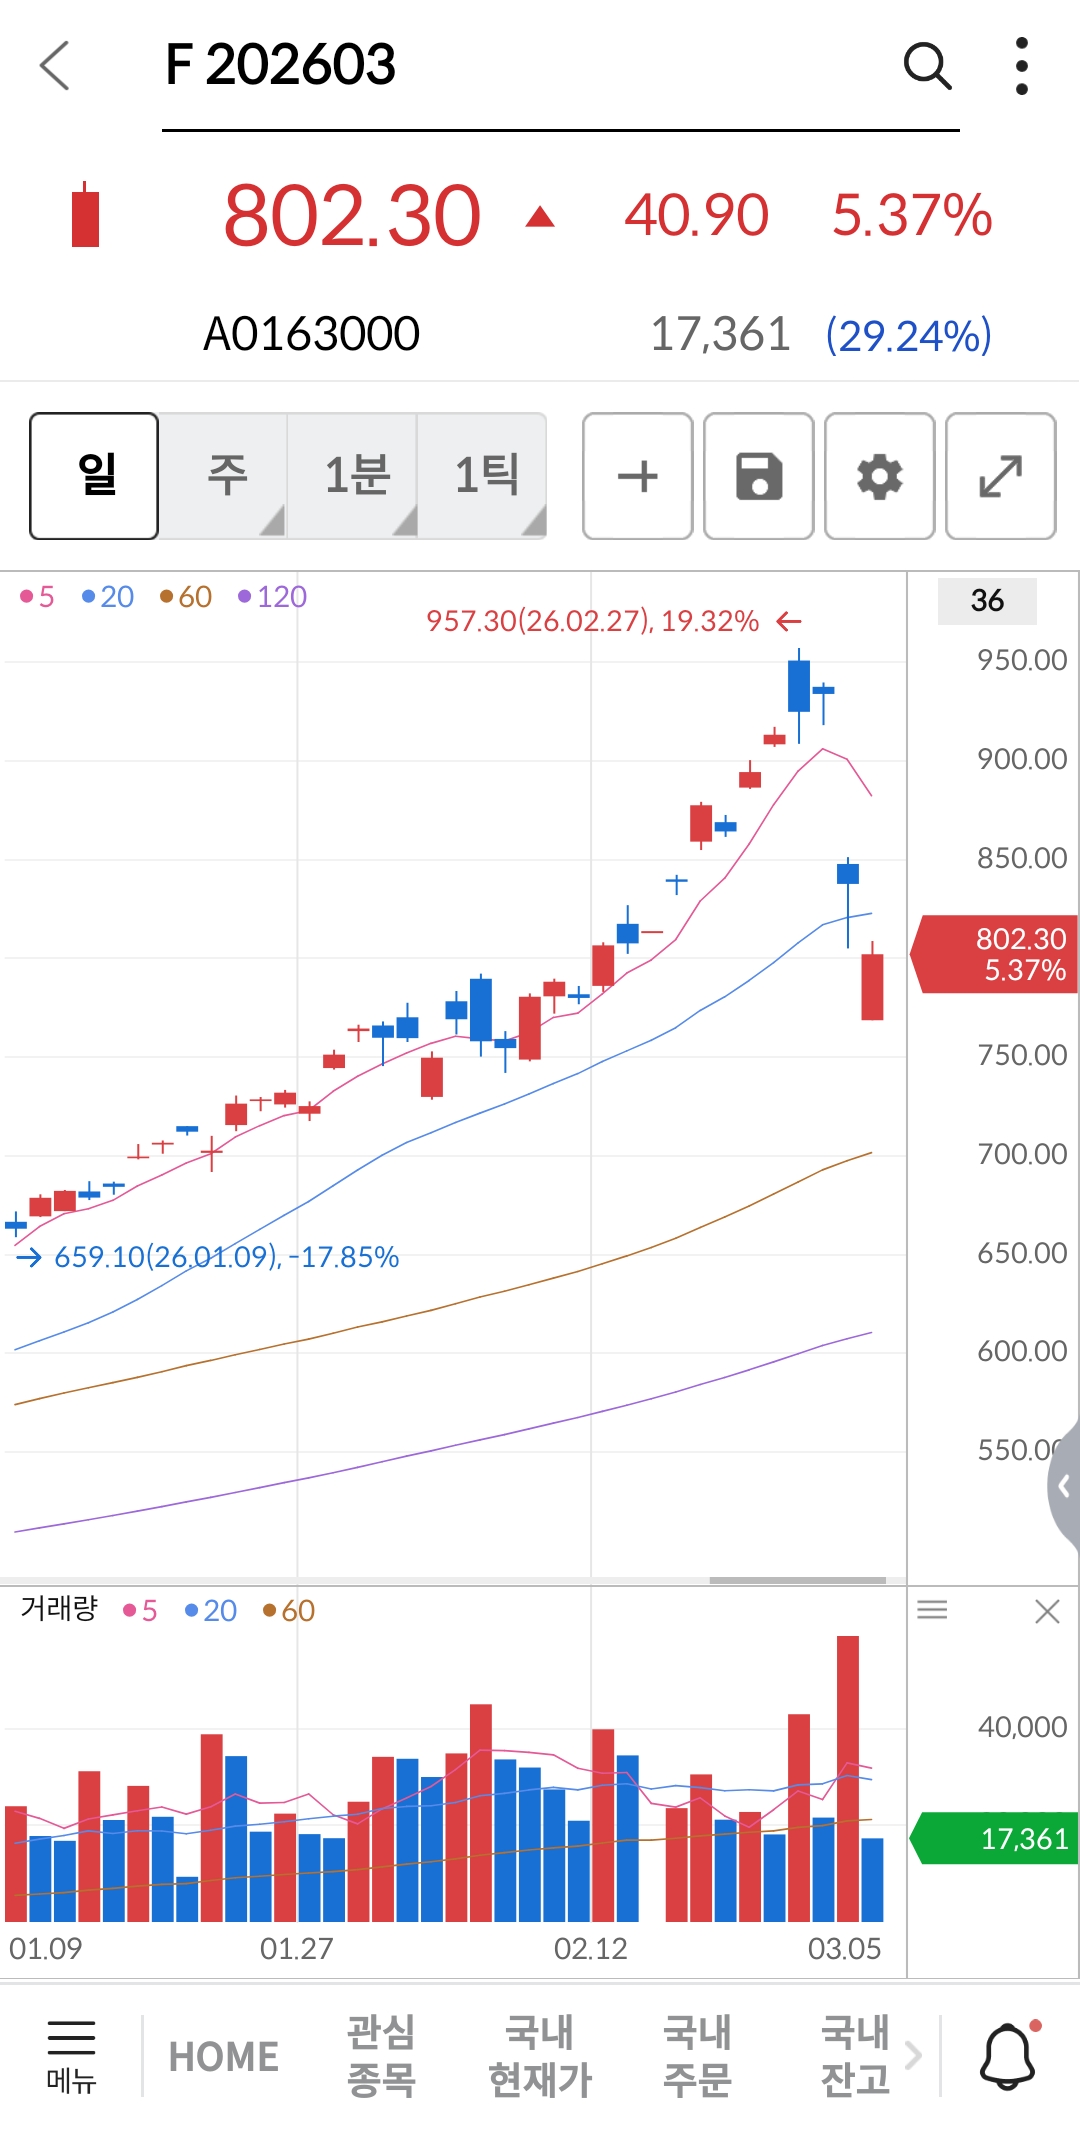Image resolution: width=1080 pixels, height=2130 pixels.
Task: Open chart settings gear icon
Action: click(x=880, y=476)
